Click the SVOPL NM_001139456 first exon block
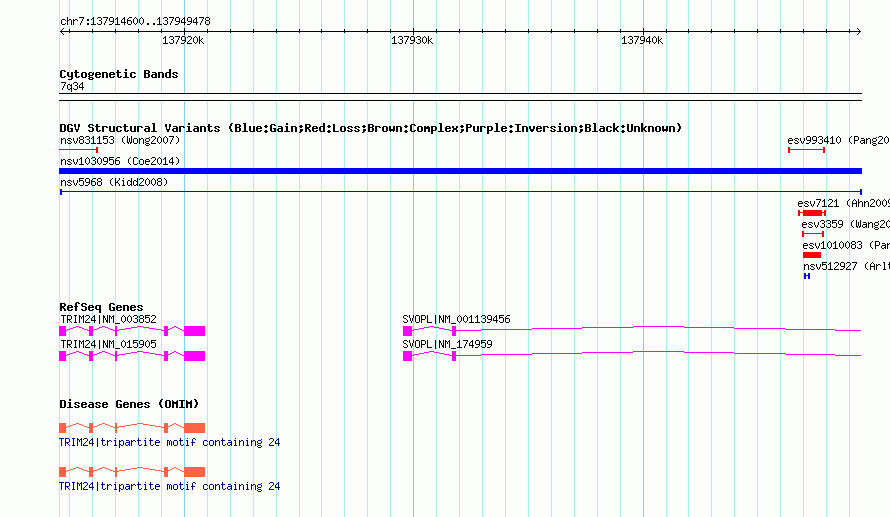This screenshot has width=890, height=517. [407, 331]
